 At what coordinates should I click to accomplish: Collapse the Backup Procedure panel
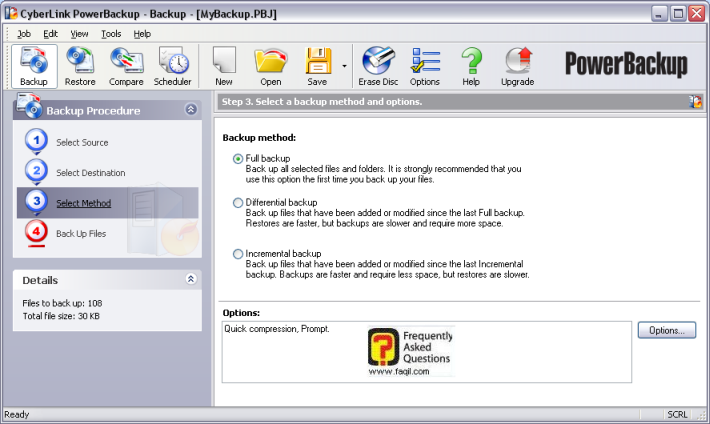[190, 111]
